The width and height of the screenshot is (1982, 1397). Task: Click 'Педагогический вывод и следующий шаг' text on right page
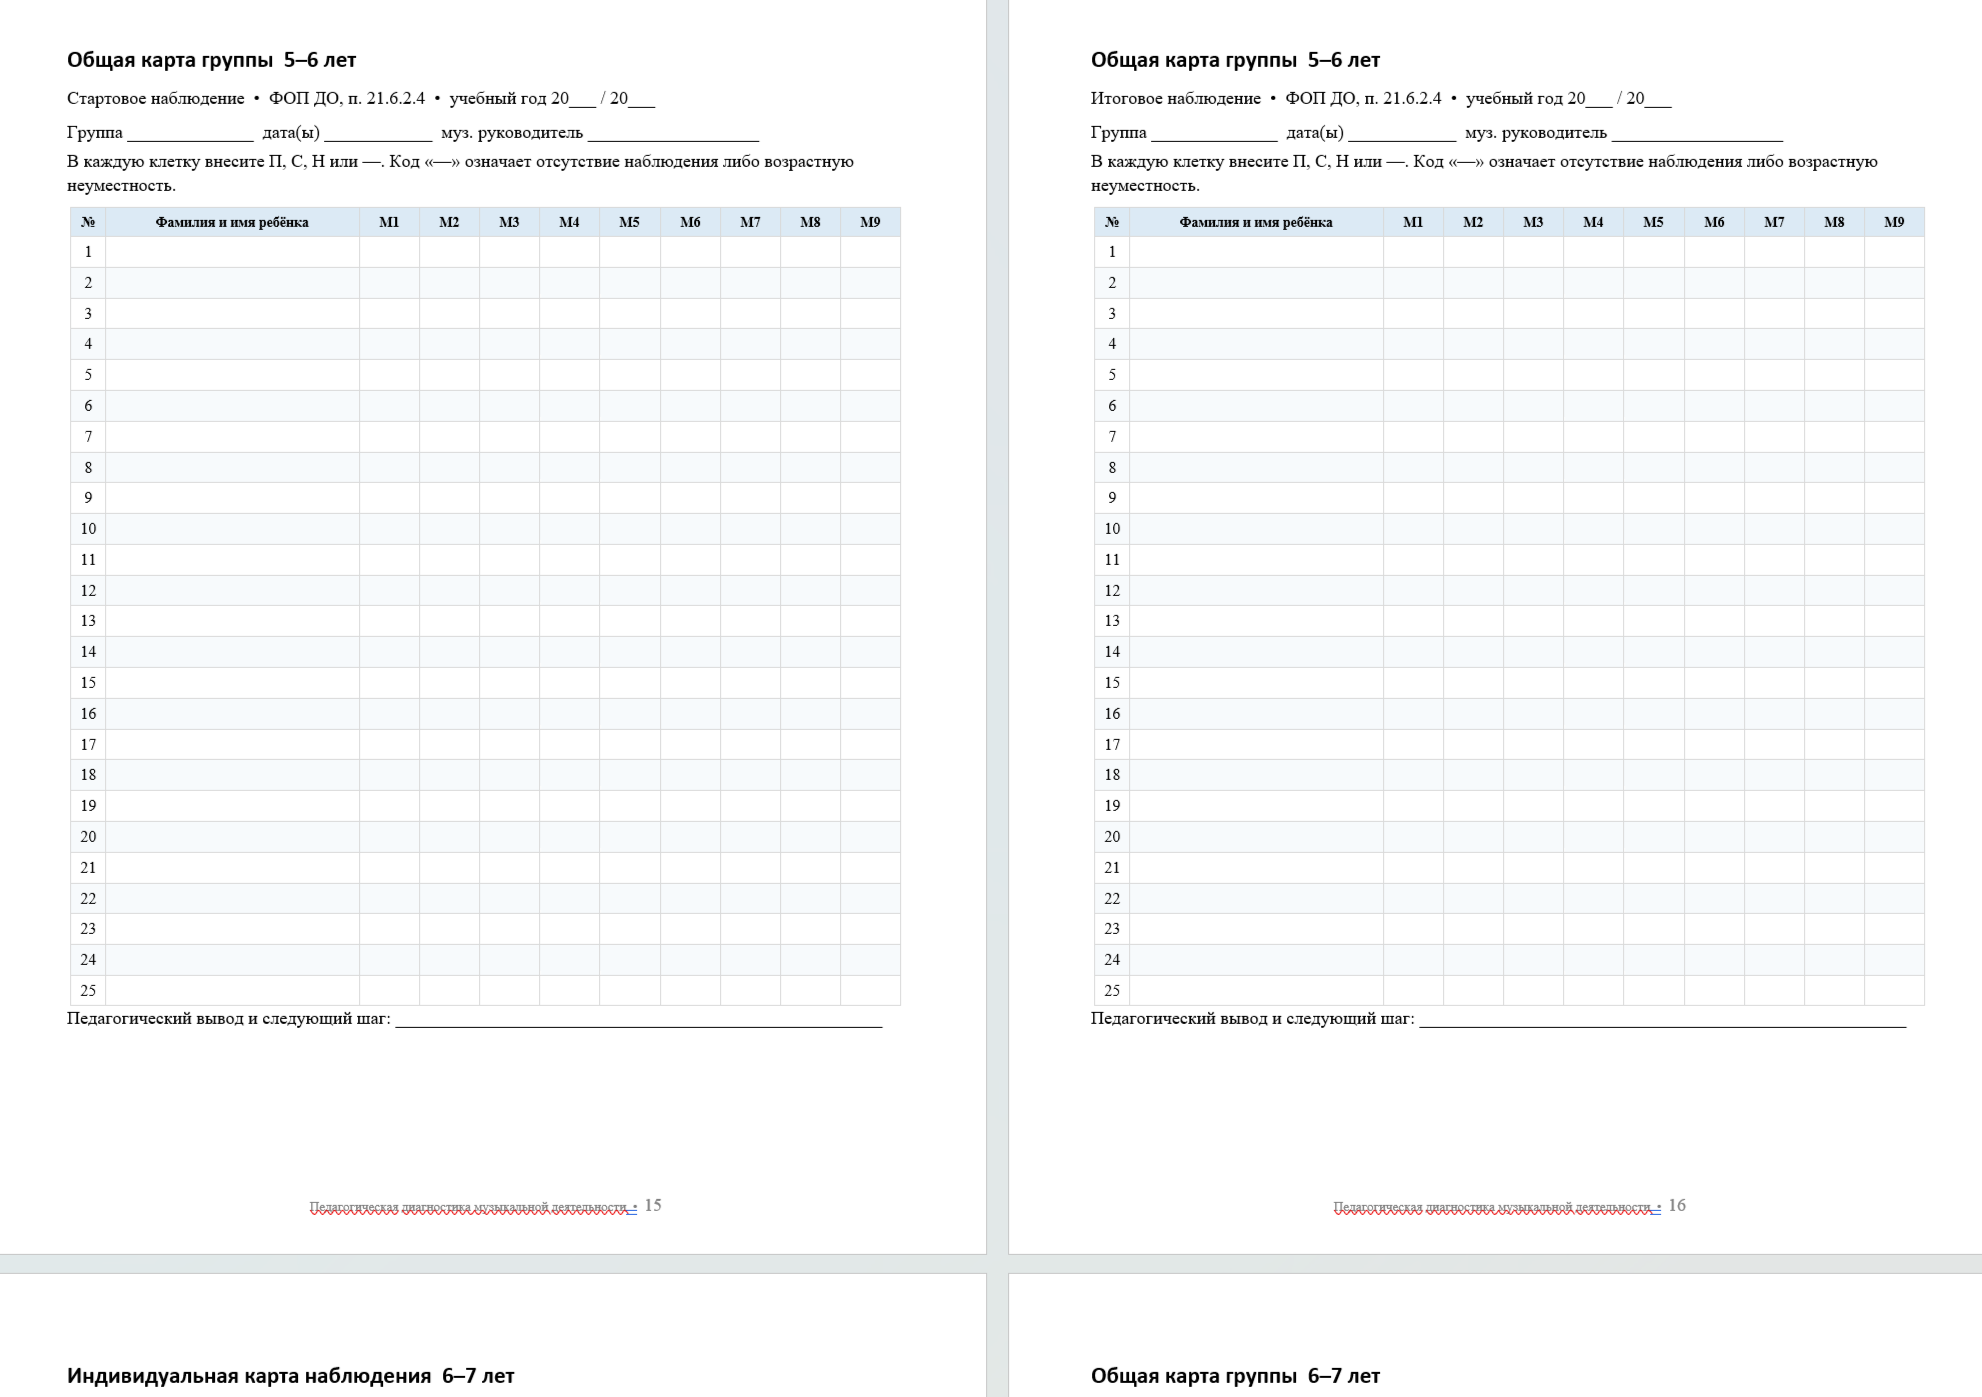coord(1253,1019)
